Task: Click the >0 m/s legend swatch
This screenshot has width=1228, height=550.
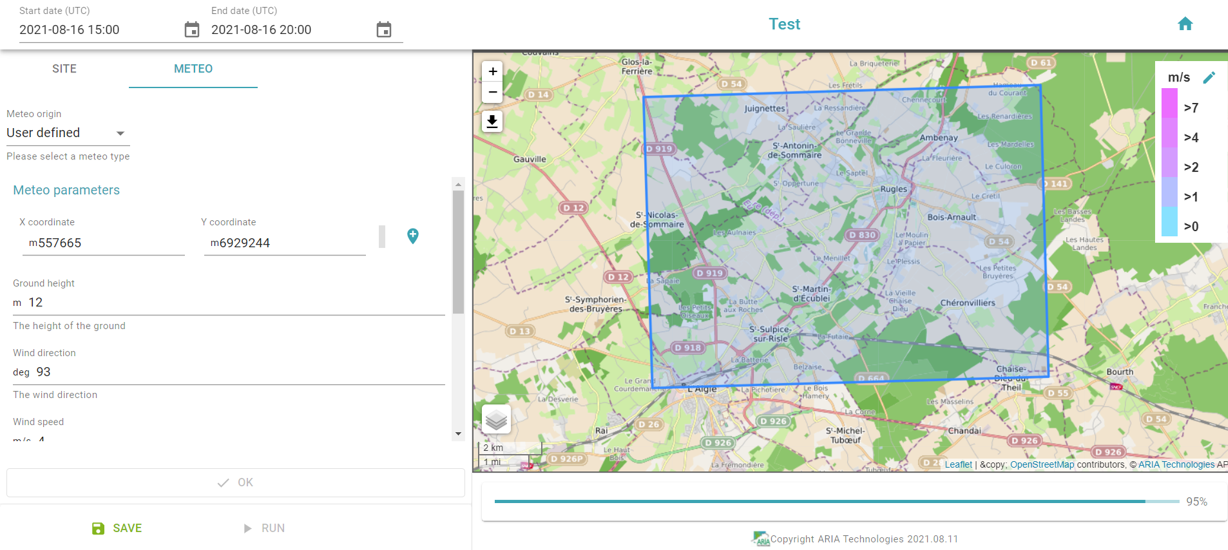Action: 1169,222
